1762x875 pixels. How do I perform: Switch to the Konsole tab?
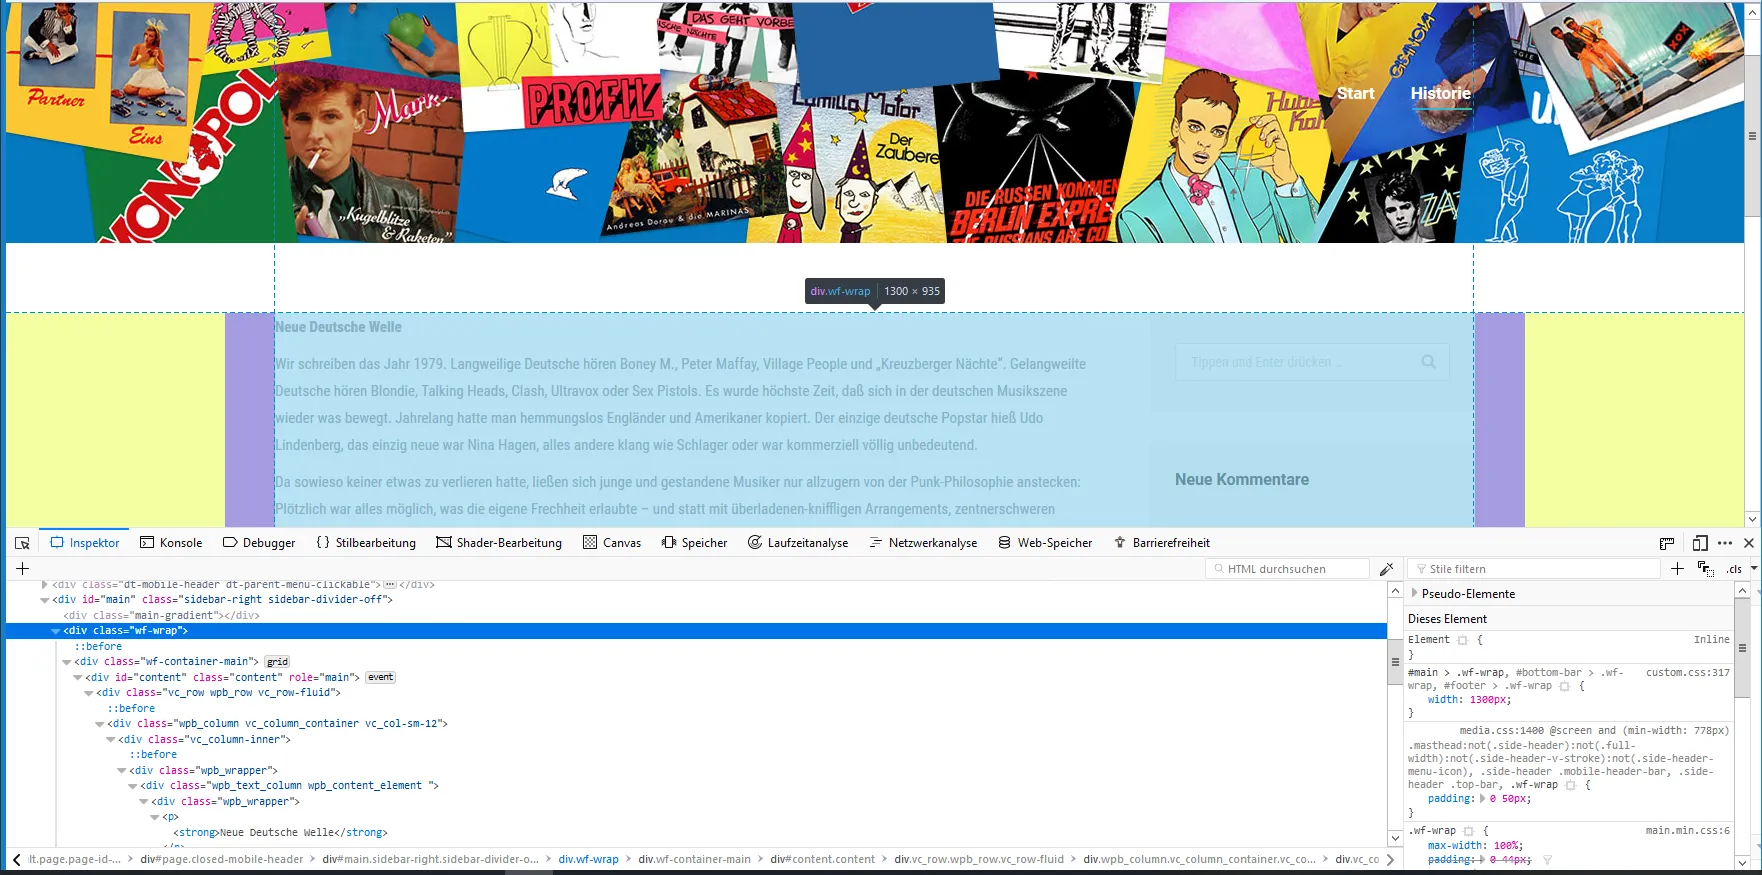171,543
